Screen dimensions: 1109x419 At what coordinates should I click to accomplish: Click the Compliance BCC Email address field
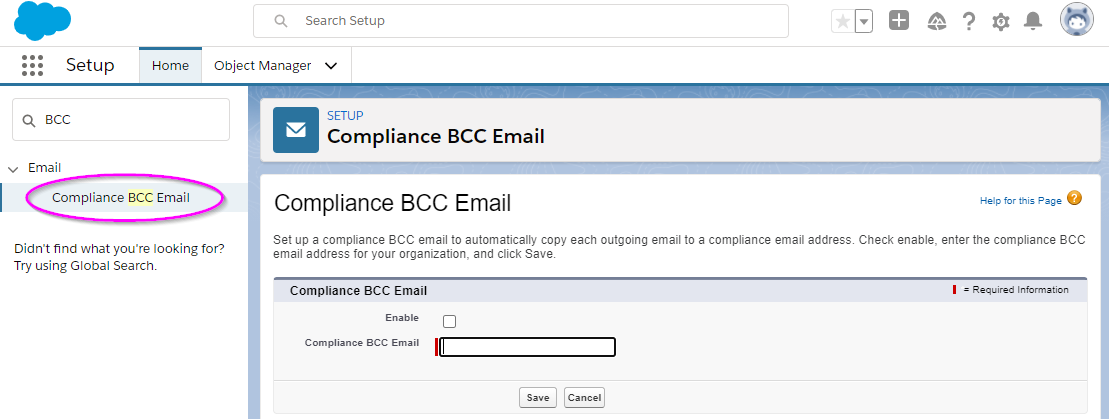click(x=528, y=347)
